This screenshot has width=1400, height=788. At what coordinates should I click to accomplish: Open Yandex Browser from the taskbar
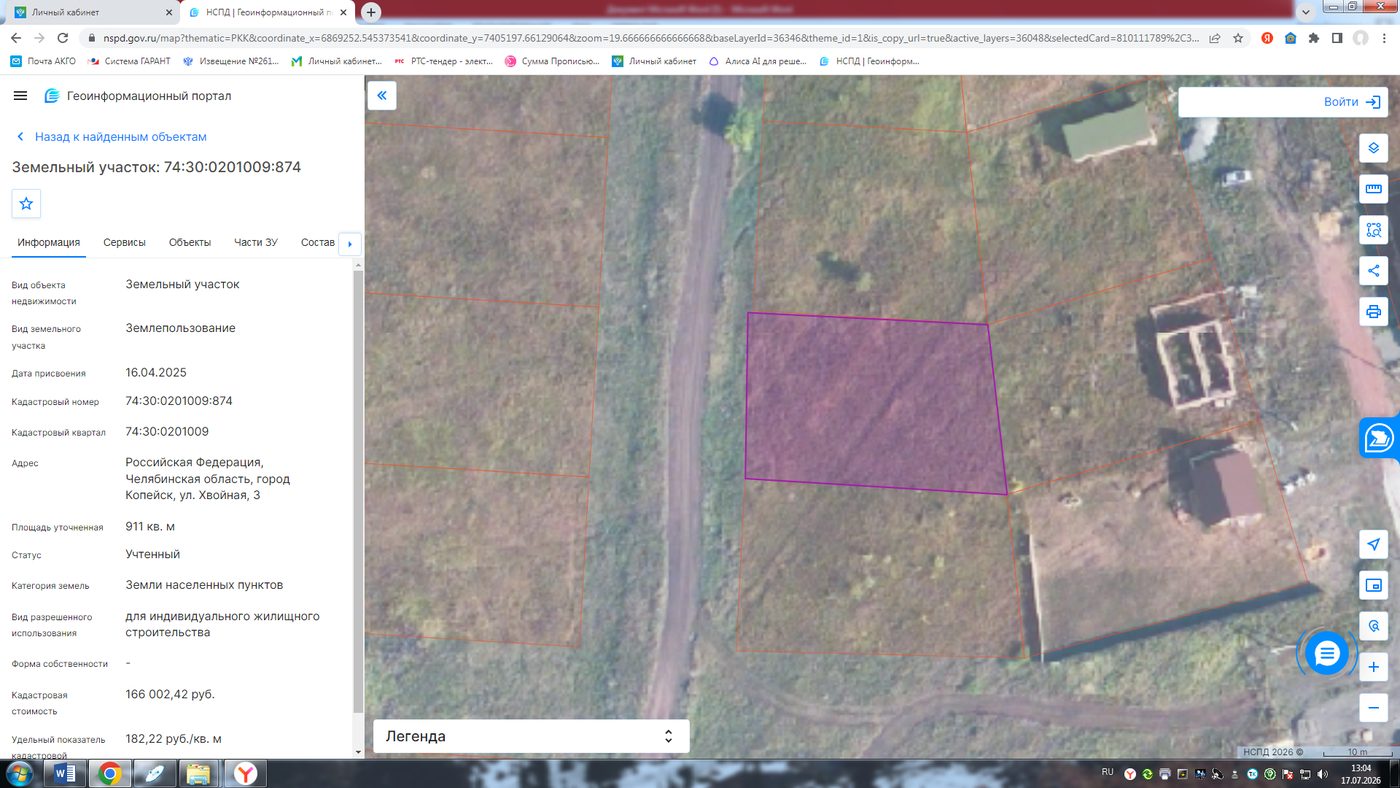[x=245, y=773]
